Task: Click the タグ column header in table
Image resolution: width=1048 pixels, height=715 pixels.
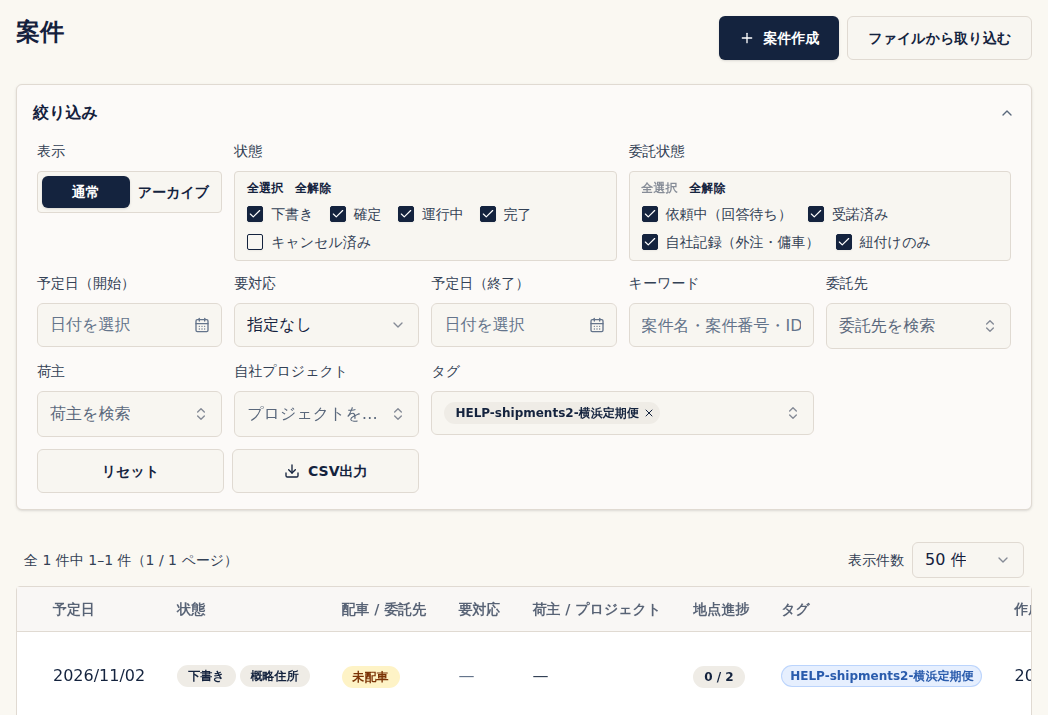Action: [795, 609]
